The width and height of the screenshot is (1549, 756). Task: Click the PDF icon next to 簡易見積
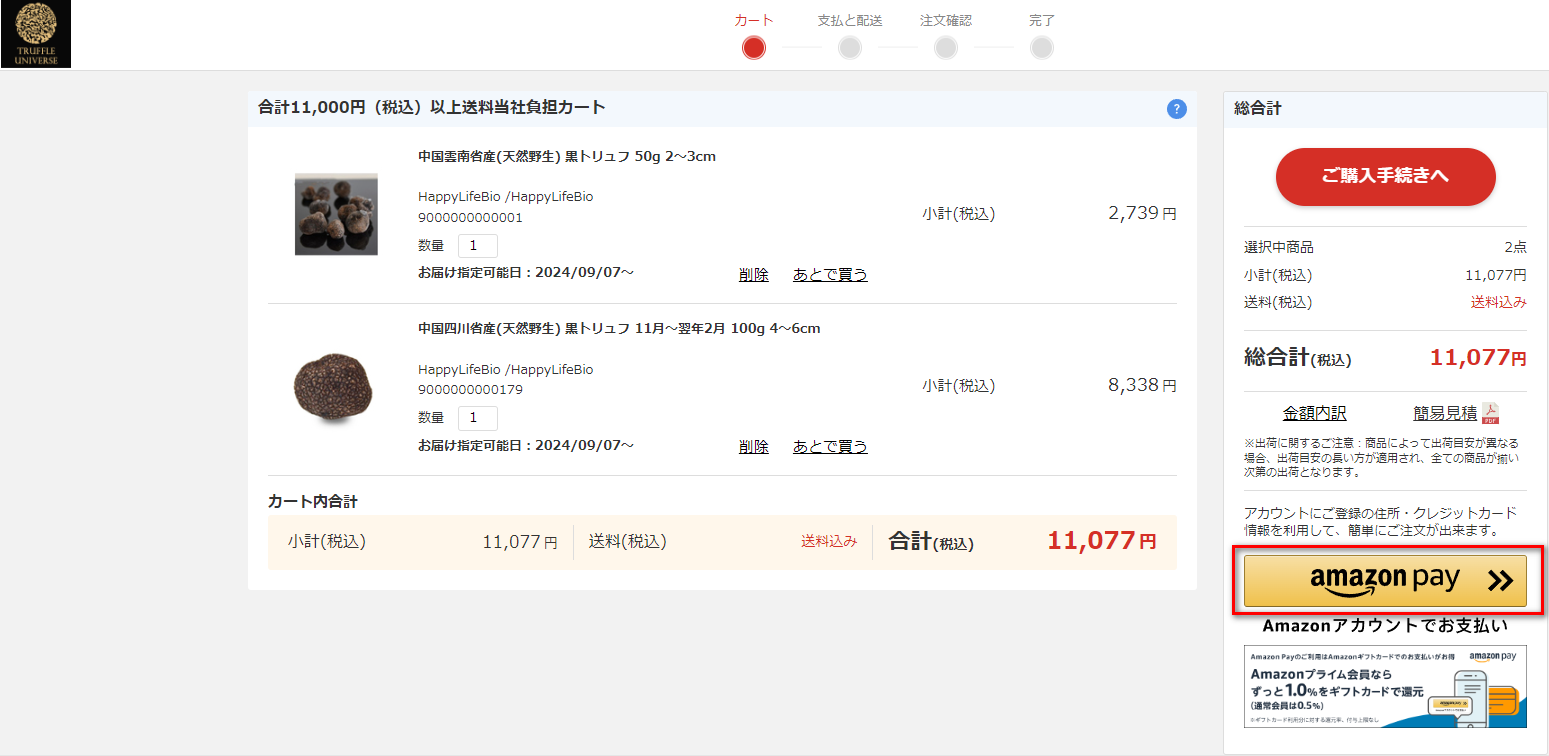coord(1490,413)
